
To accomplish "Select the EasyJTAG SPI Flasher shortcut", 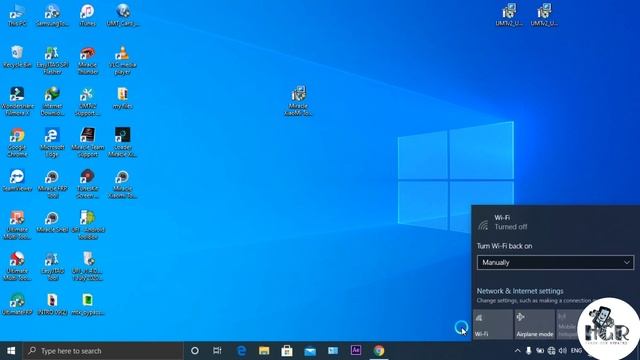I will coord(52,60).
